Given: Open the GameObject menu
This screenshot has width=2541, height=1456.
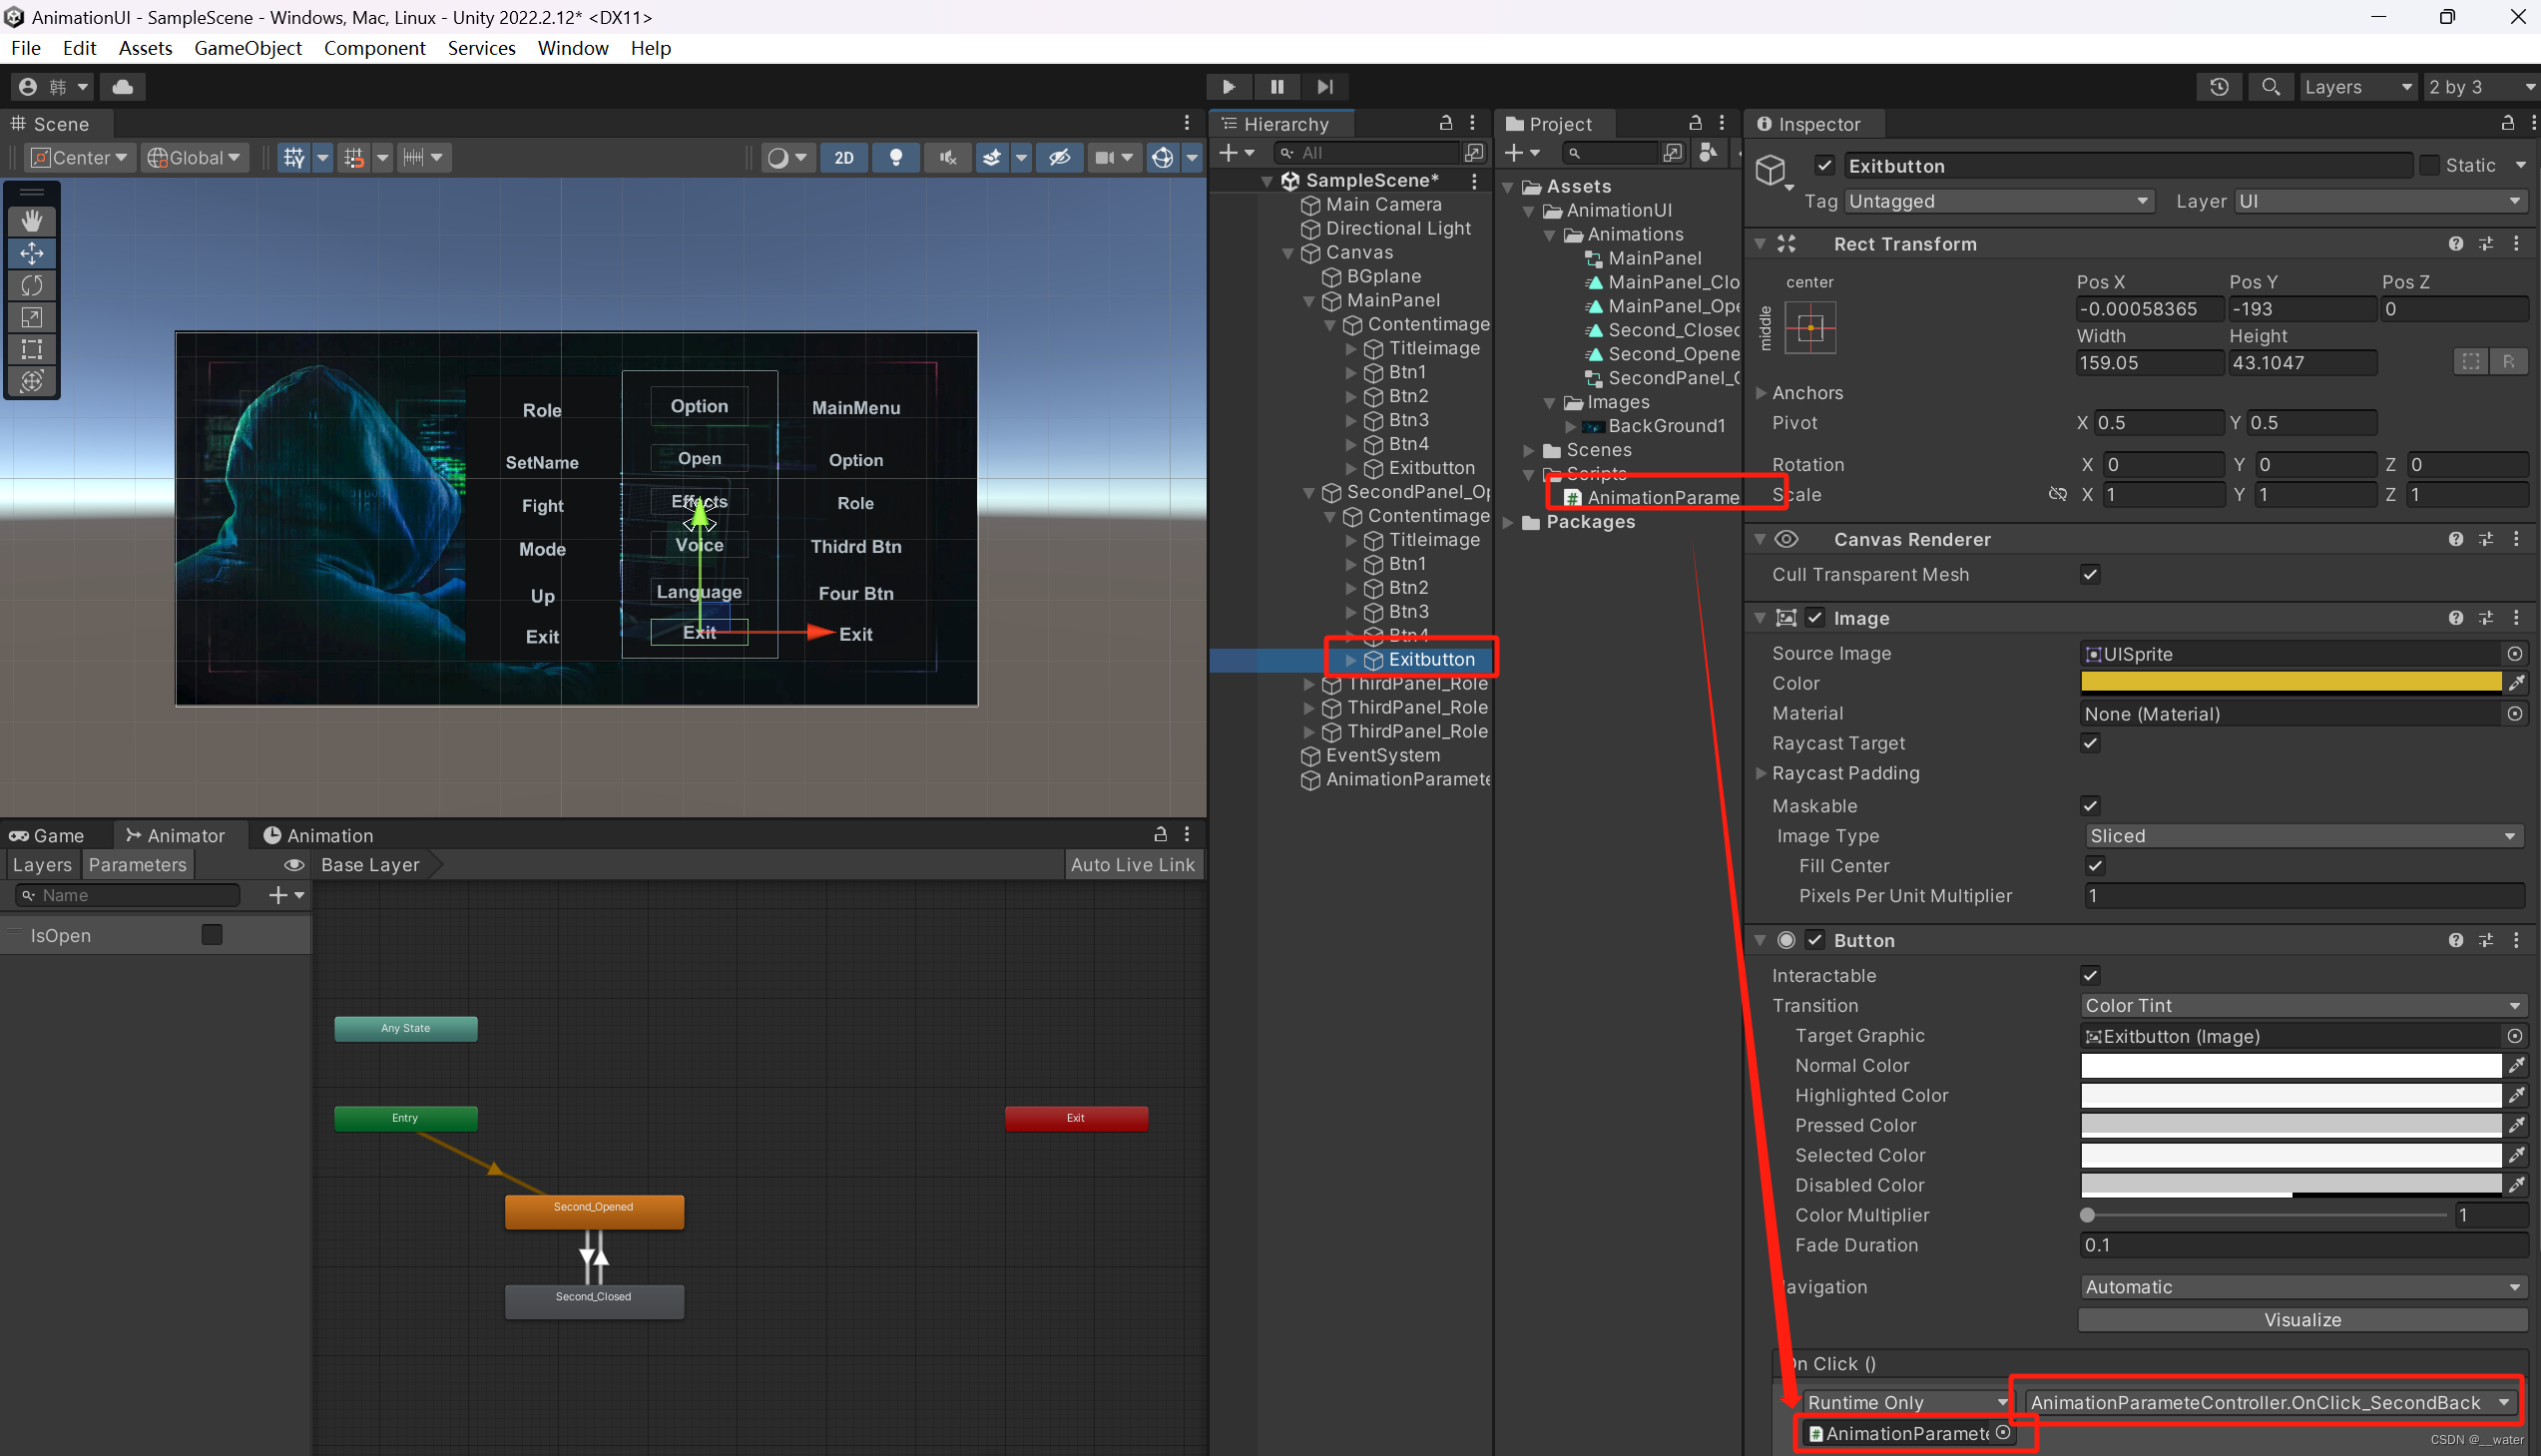Looking at the screenshot, I should tap(247, 48).
